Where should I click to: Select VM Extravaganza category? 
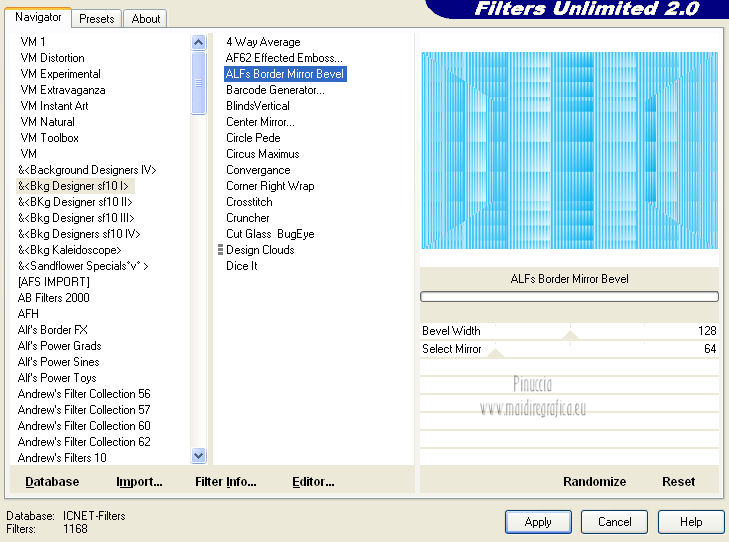click(x=63, y=90)
